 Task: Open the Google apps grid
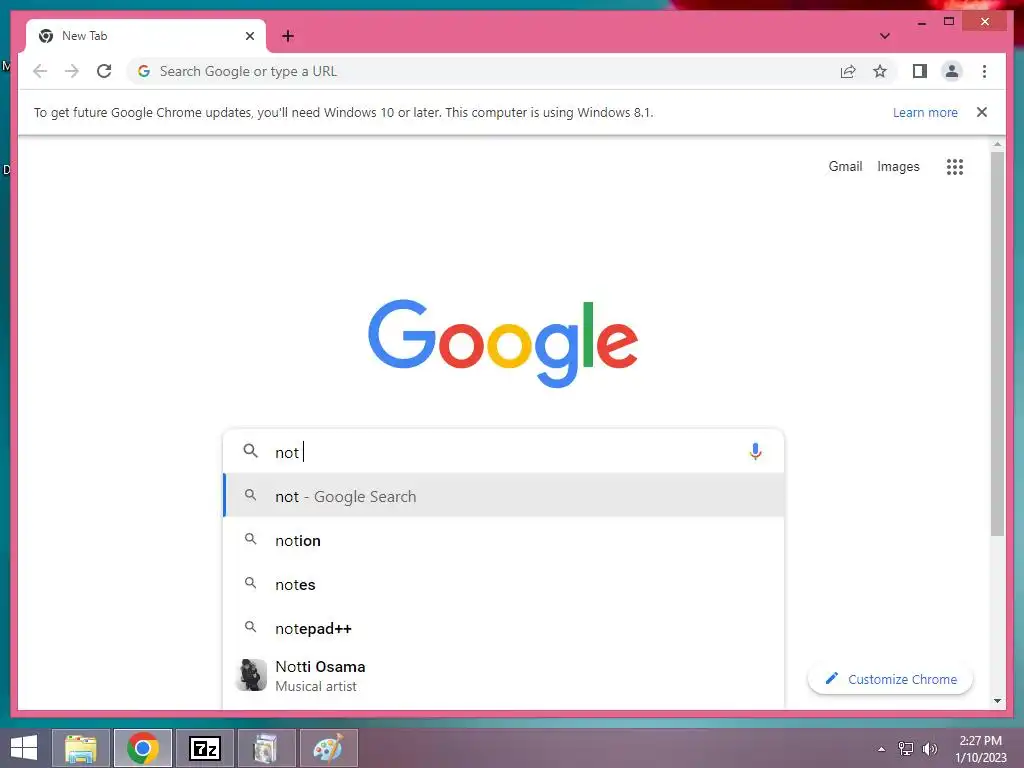click(x=954, y=167)
